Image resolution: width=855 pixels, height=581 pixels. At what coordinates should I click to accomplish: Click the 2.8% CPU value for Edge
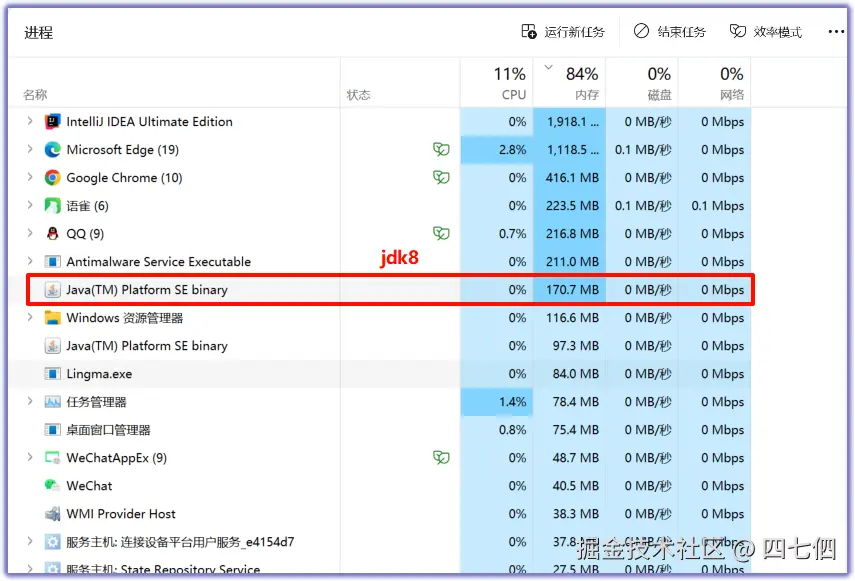pyautogui.click(x=513, y=150)
